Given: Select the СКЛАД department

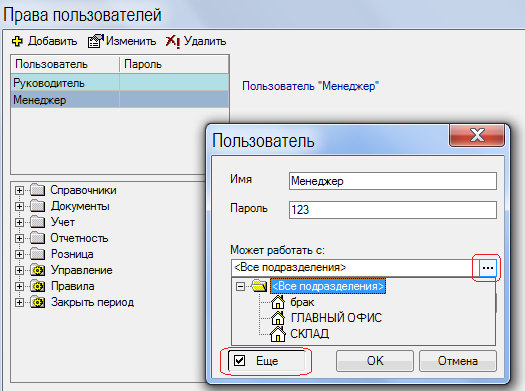Looking at the screenshot, I should click(309, 334).
